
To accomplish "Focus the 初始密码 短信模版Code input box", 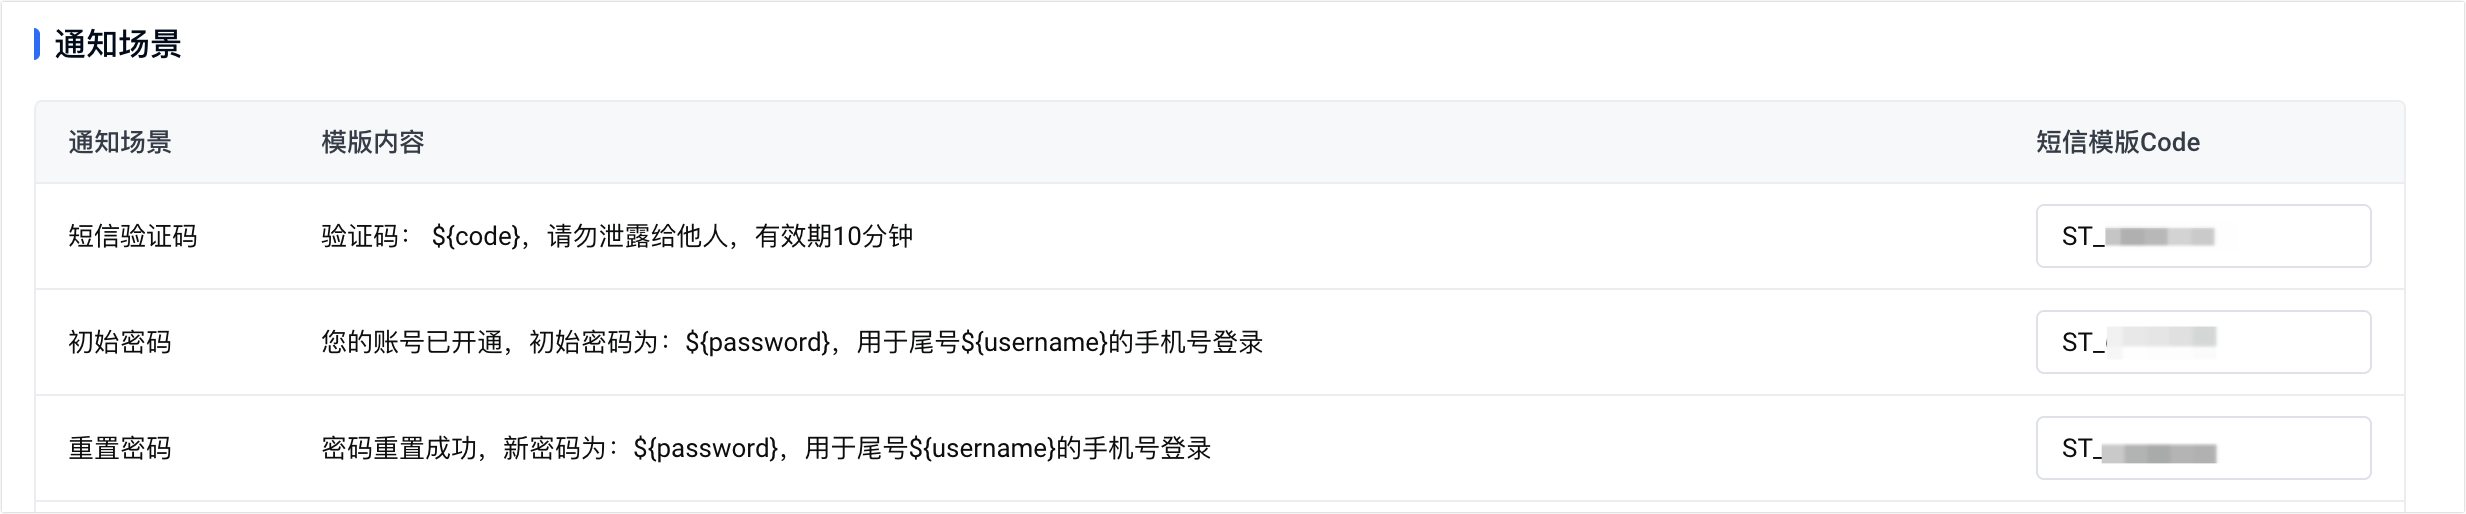I will click(x=2203, y=342).
